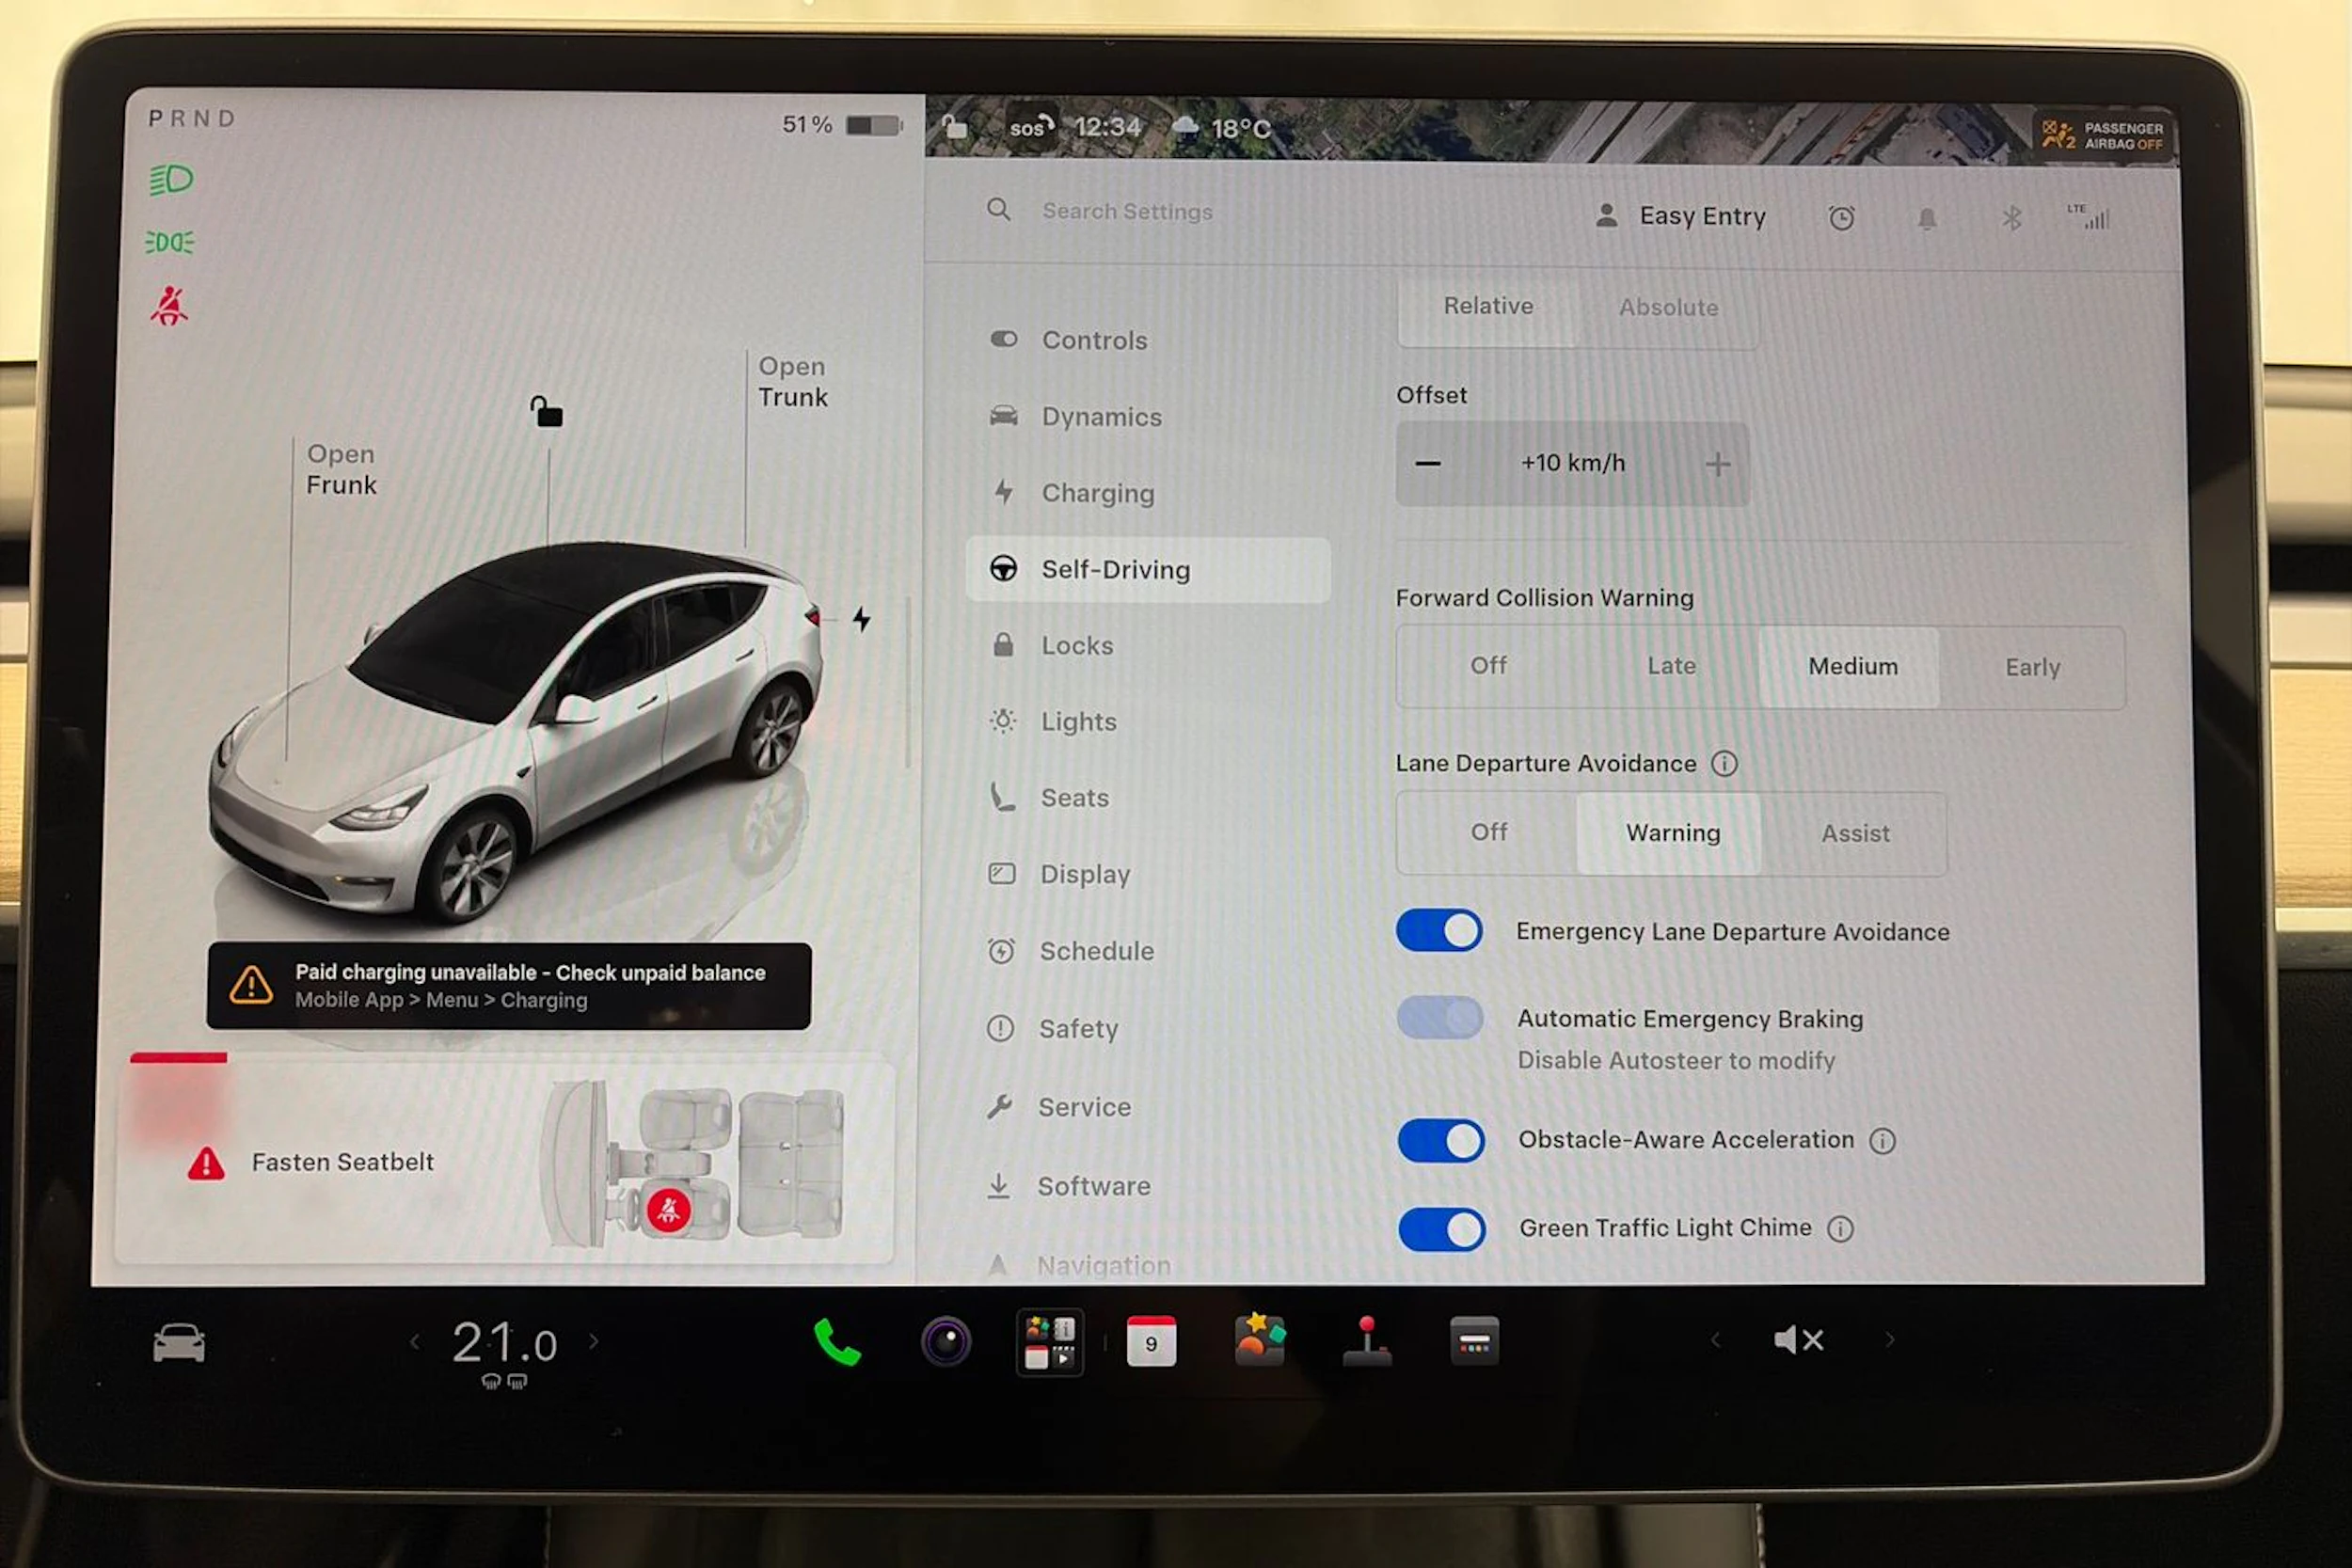Toggle Green Traffic Light Chime
The width and height of the screenshot is (2352, 1568).
[1441, 1229]
